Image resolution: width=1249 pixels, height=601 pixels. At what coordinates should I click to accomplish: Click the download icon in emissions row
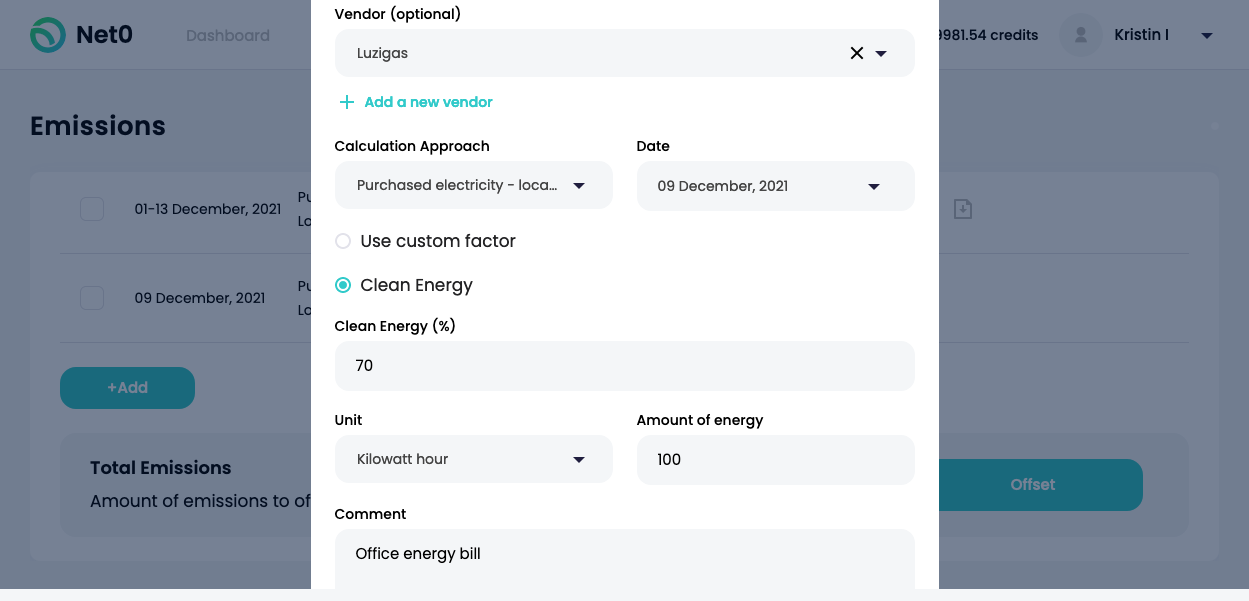pos(962,209)
